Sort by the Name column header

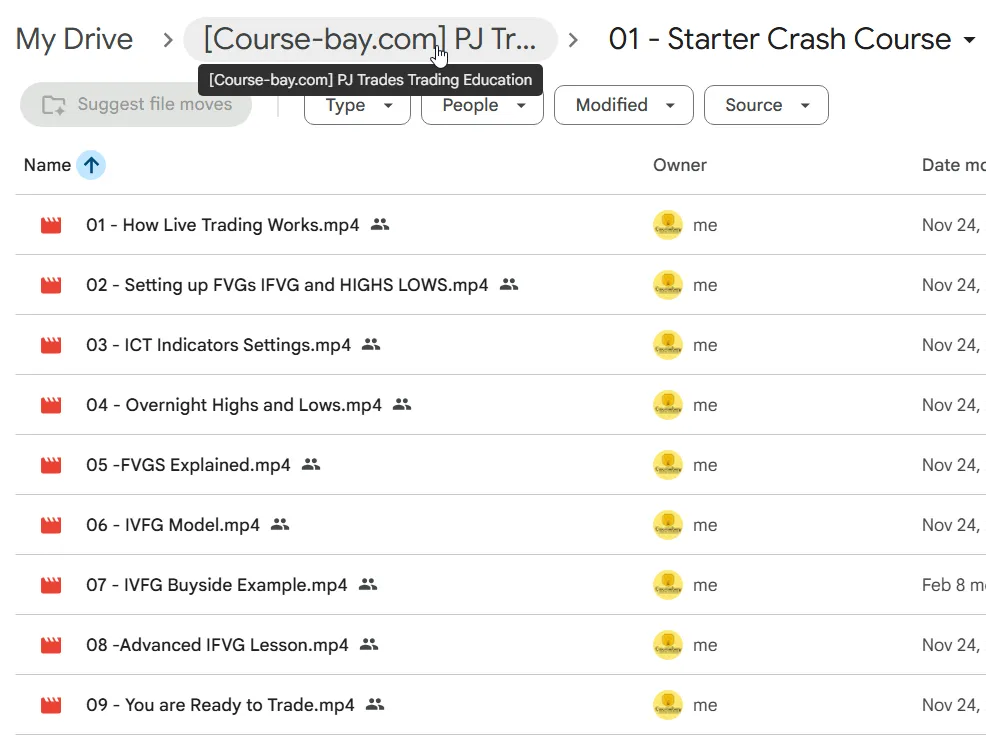(x=47, y=165)
